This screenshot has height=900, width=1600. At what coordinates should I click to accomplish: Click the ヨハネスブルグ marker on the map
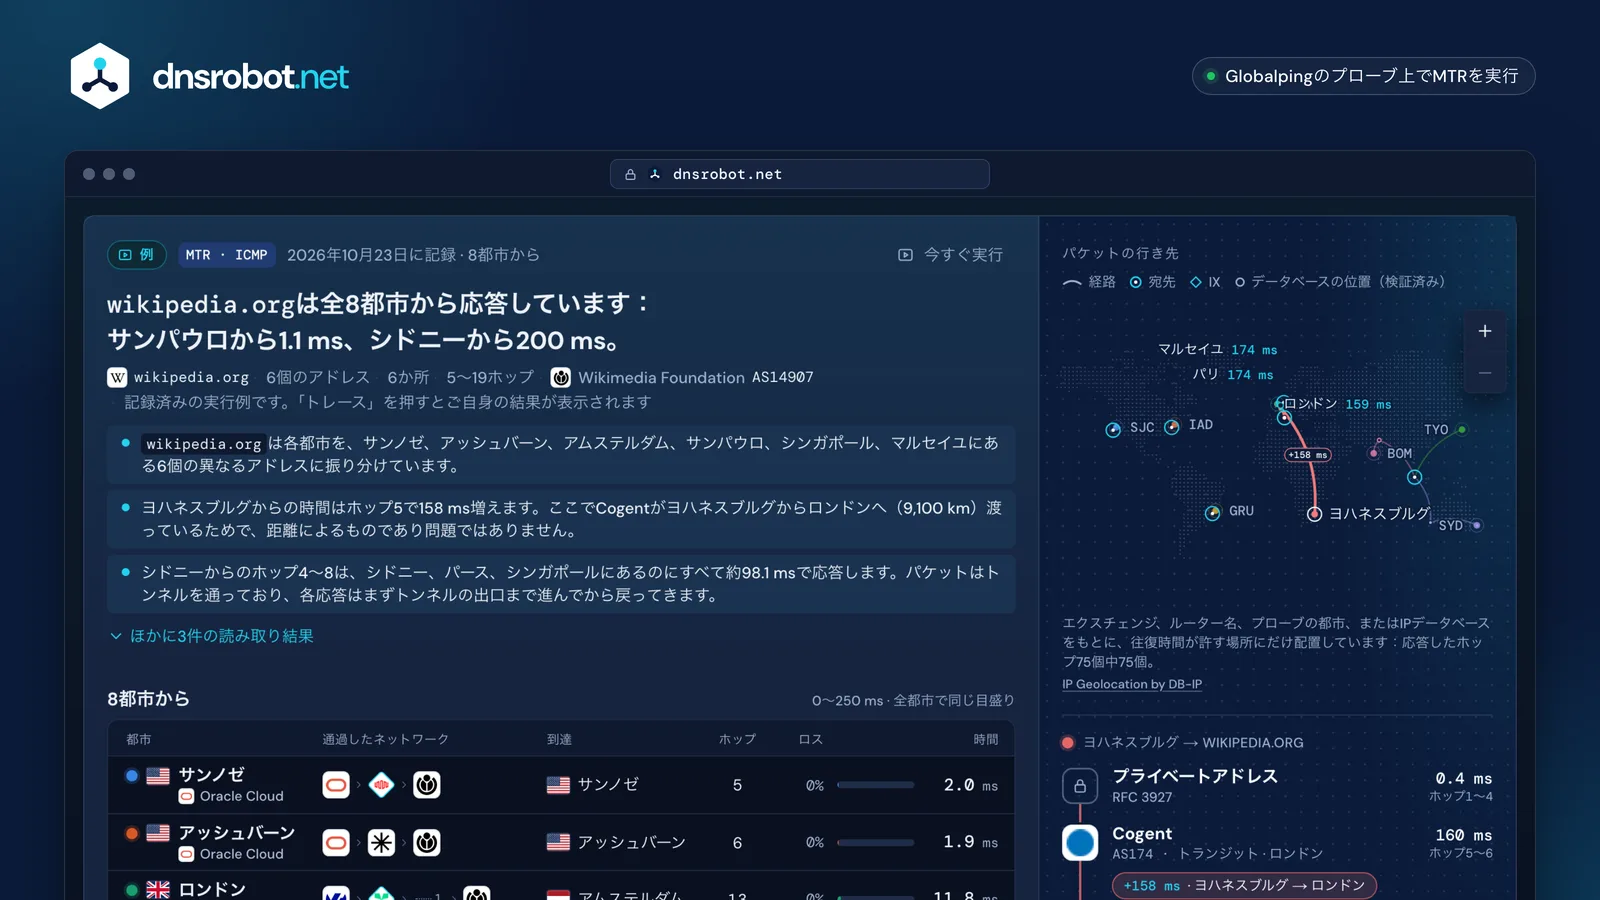(x=1315, y=514)
